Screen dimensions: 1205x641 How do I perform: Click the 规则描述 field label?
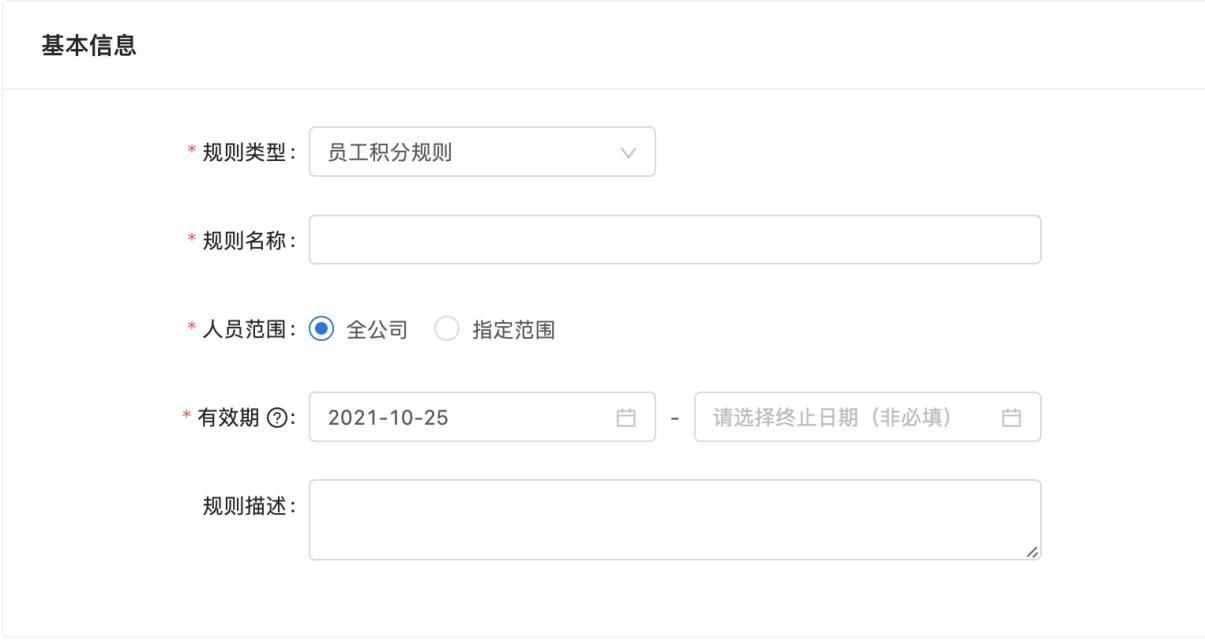tap(244, 506)
